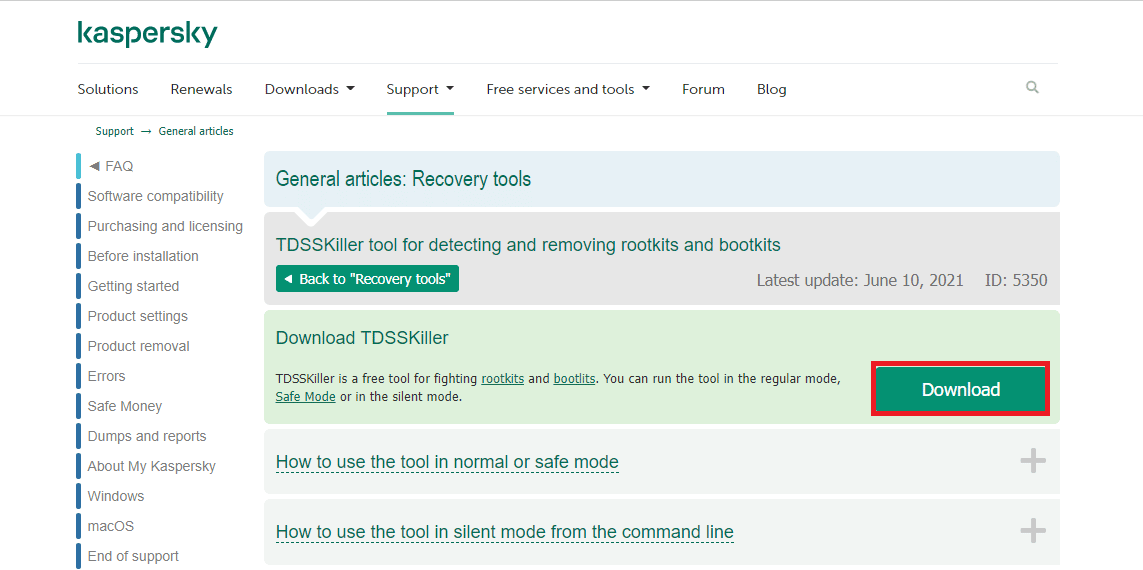Click the Latest update: June 10, 2021 text
The width and height of the screenshot is (1143, 570).
pyautogui.click(x=860, y=280)
